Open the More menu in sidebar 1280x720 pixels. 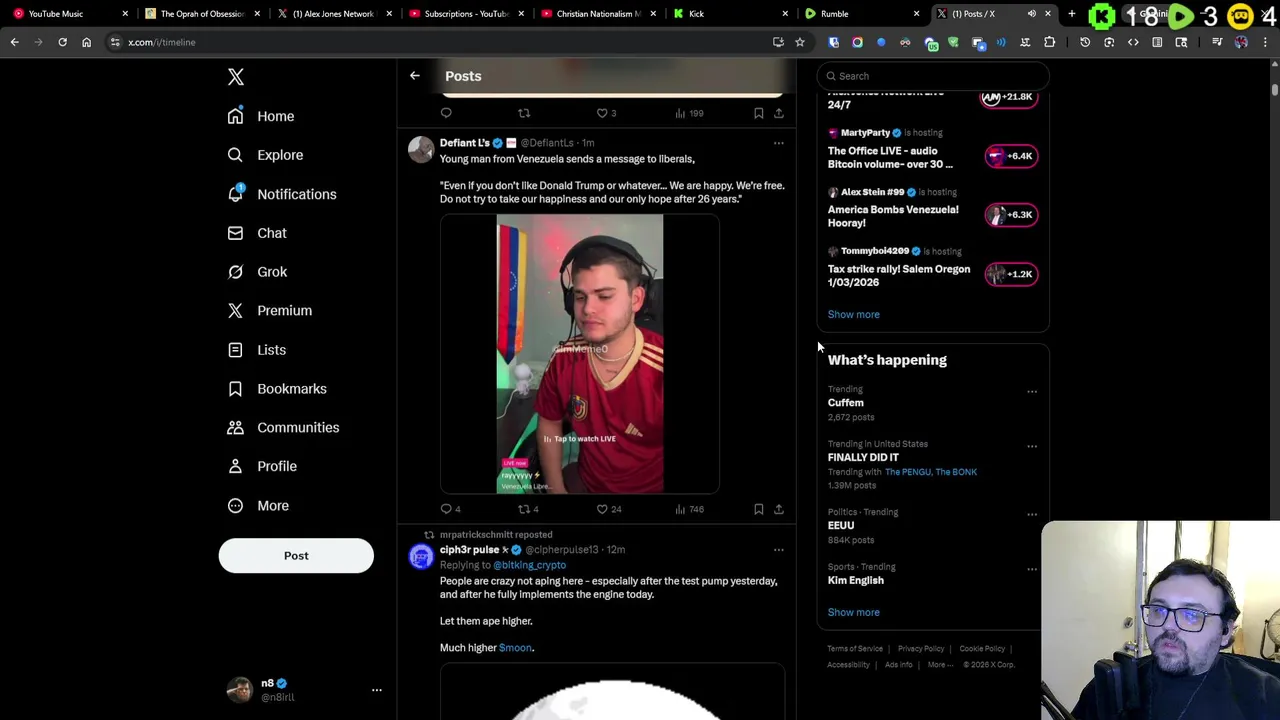click(258, 506)
